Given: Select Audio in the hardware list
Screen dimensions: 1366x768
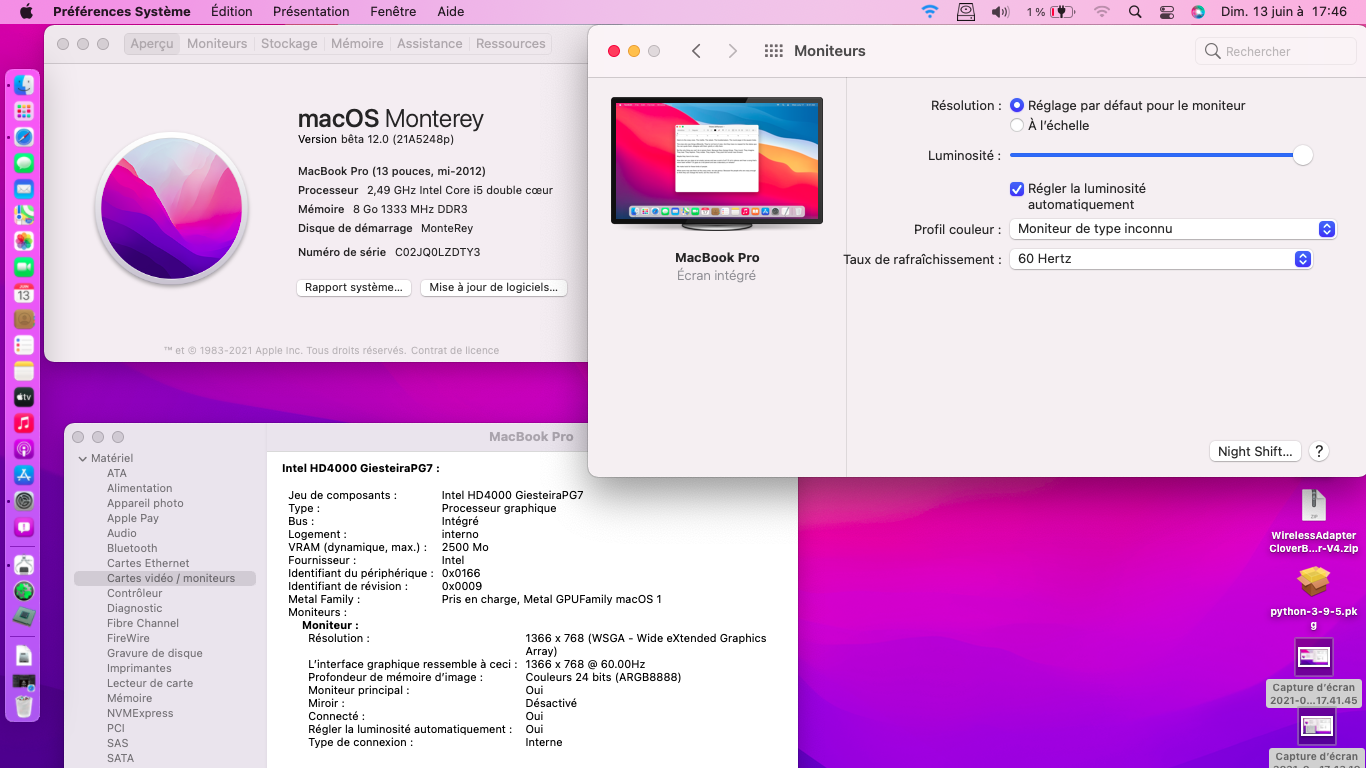Looking at the screenshot, I should click(x=122, y=533).
